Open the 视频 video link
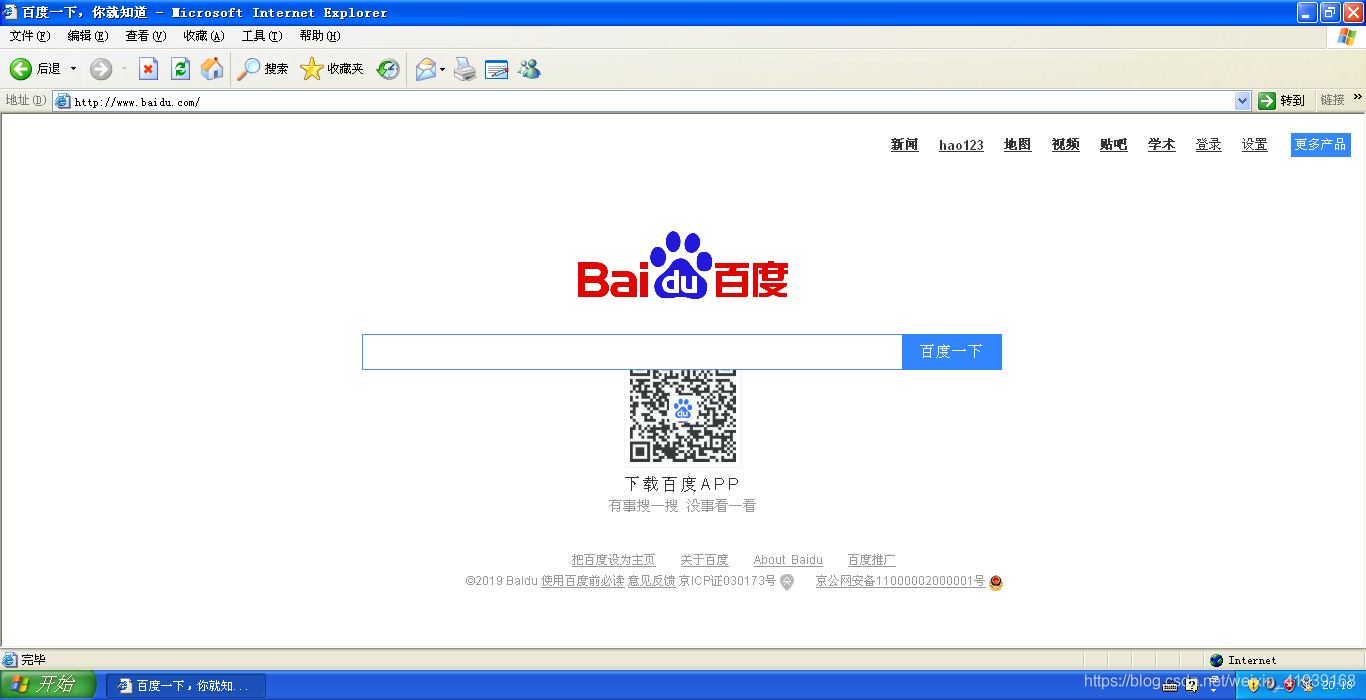Screen dimensions: 1366x700 (x=1065, y=145)
